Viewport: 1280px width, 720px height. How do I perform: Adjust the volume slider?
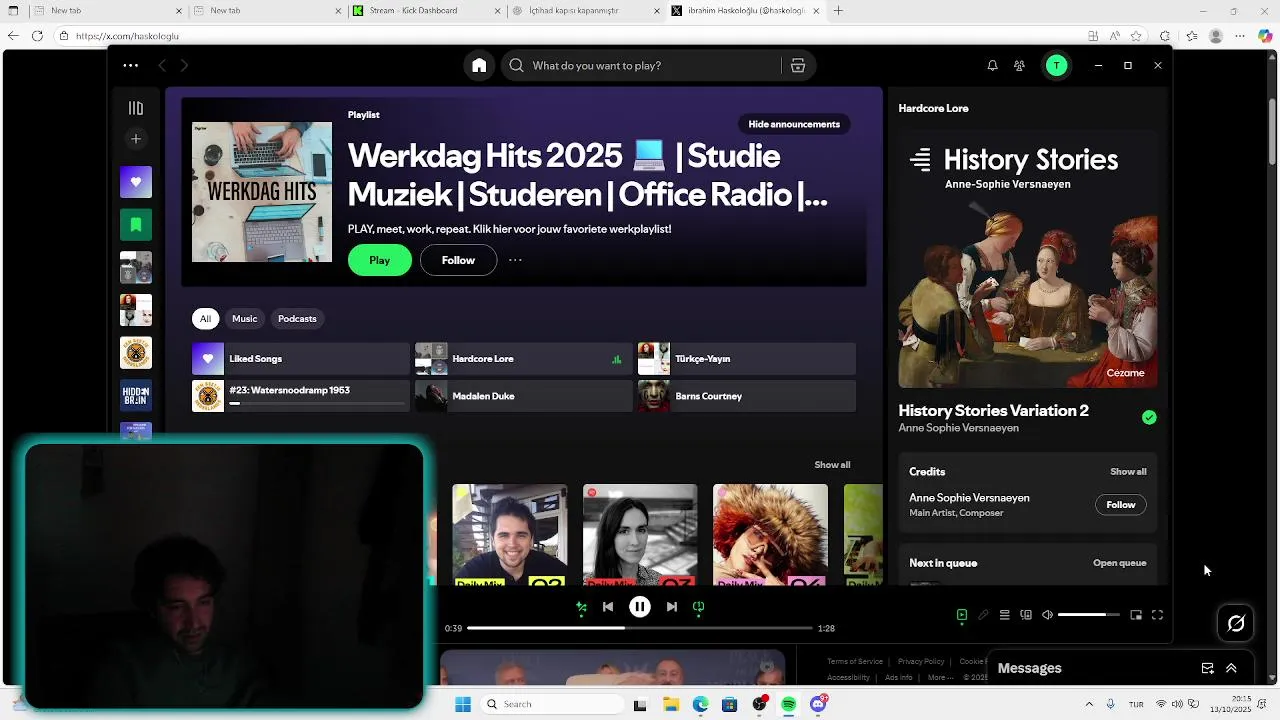click(1088, 615)
